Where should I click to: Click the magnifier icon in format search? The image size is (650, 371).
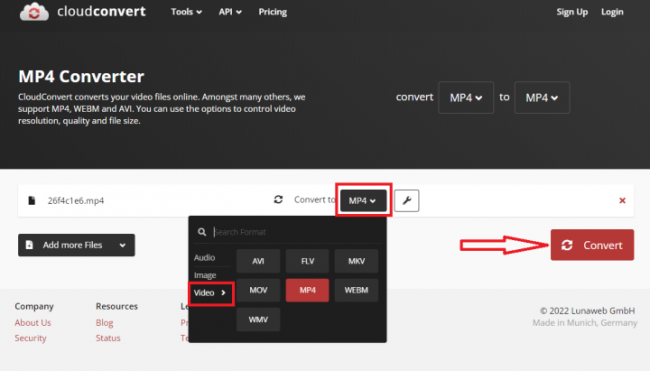[202, 232]
